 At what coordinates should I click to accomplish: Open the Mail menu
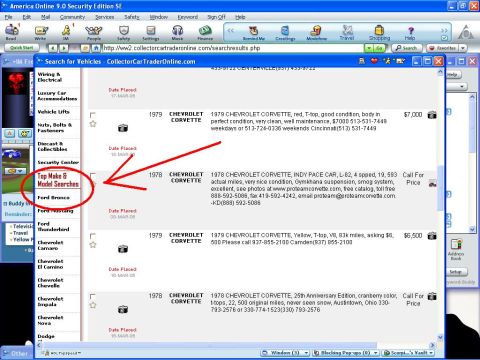pyautogui.click(x=45, y=17)
